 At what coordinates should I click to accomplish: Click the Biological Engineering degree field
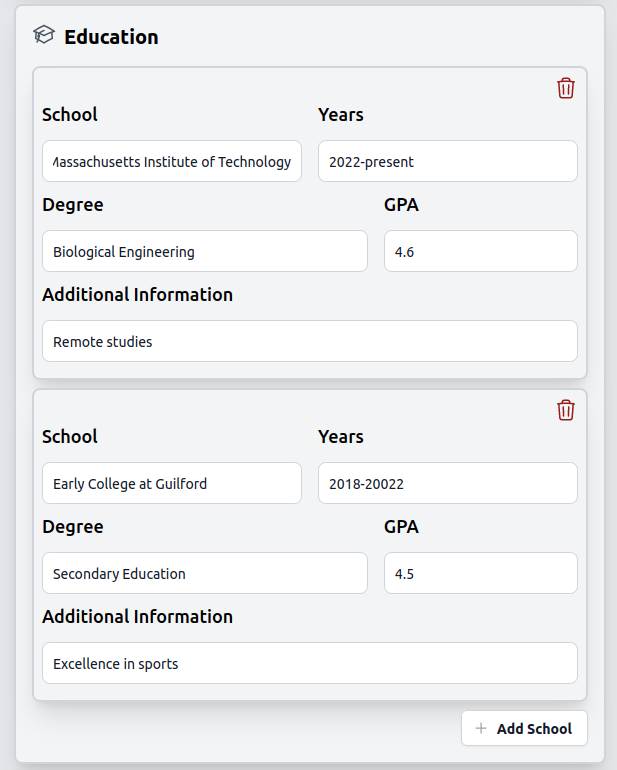tap(205, 252)
